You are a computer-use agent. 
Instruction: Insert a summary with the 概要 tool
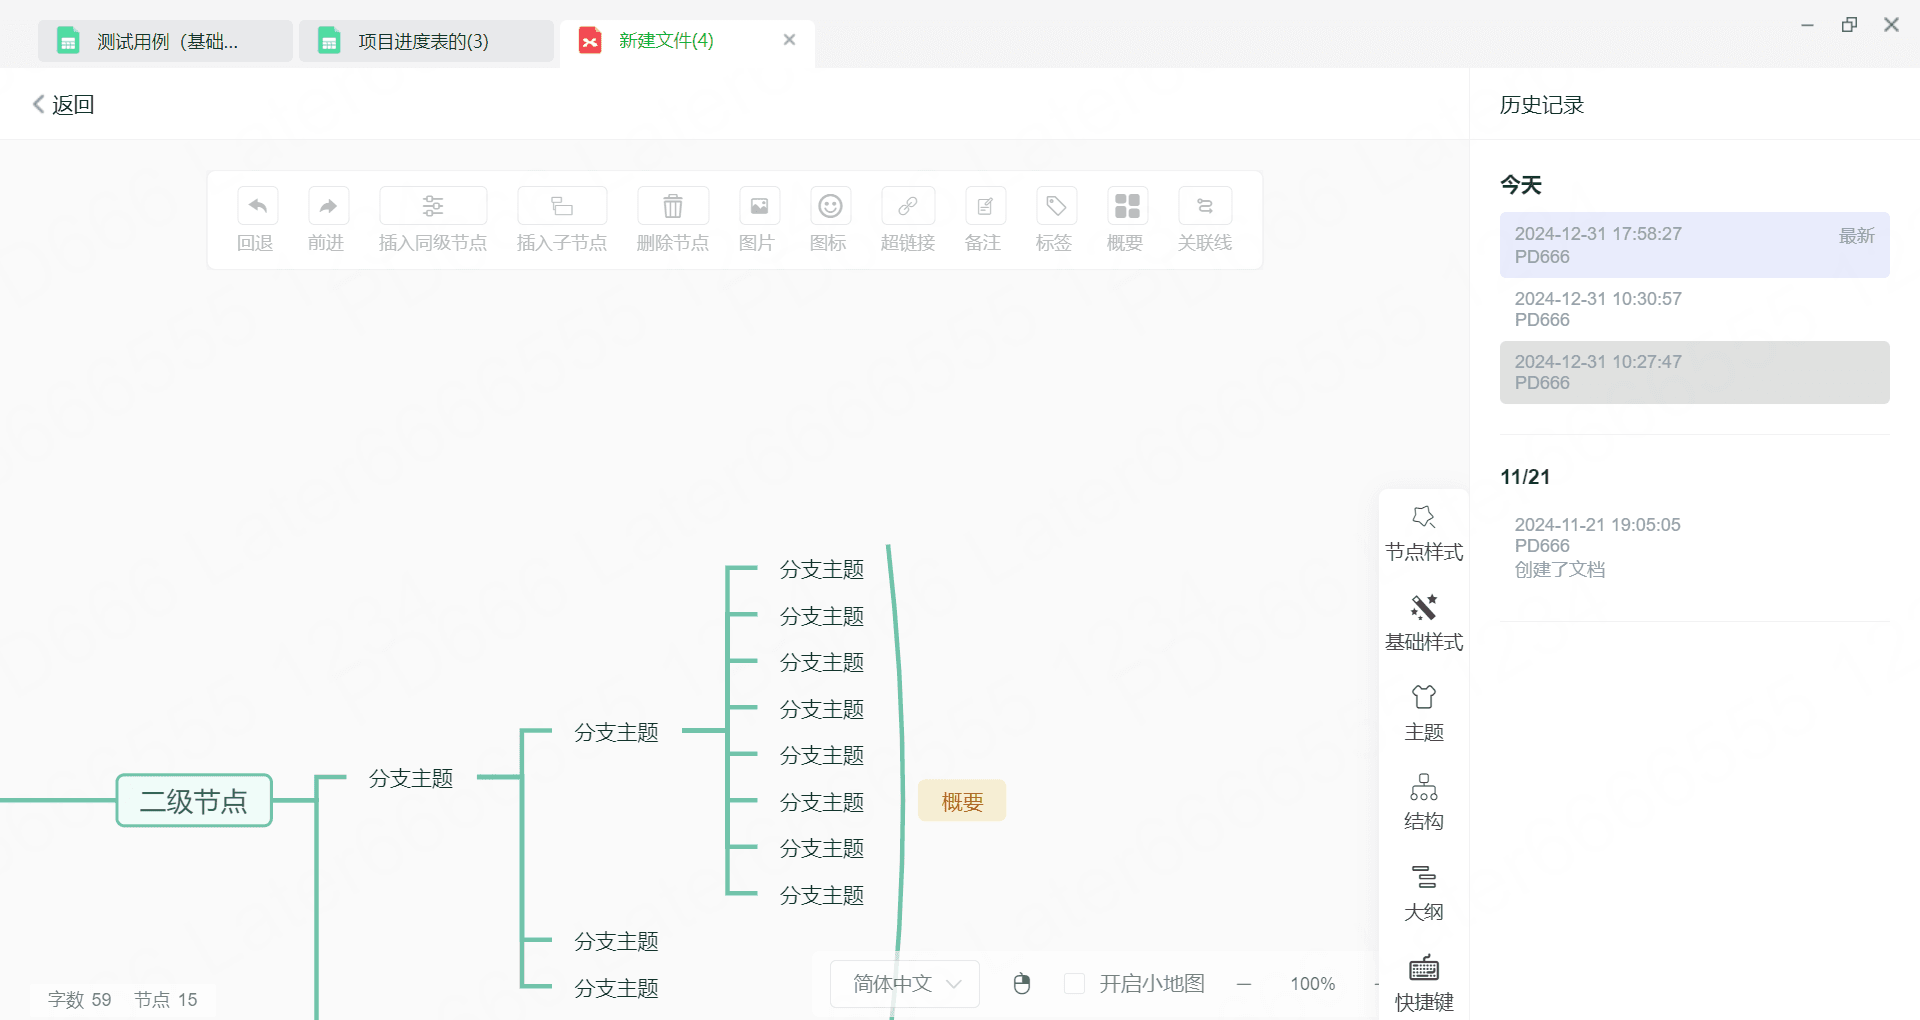pyautogui.click(x=1127, y=206)
